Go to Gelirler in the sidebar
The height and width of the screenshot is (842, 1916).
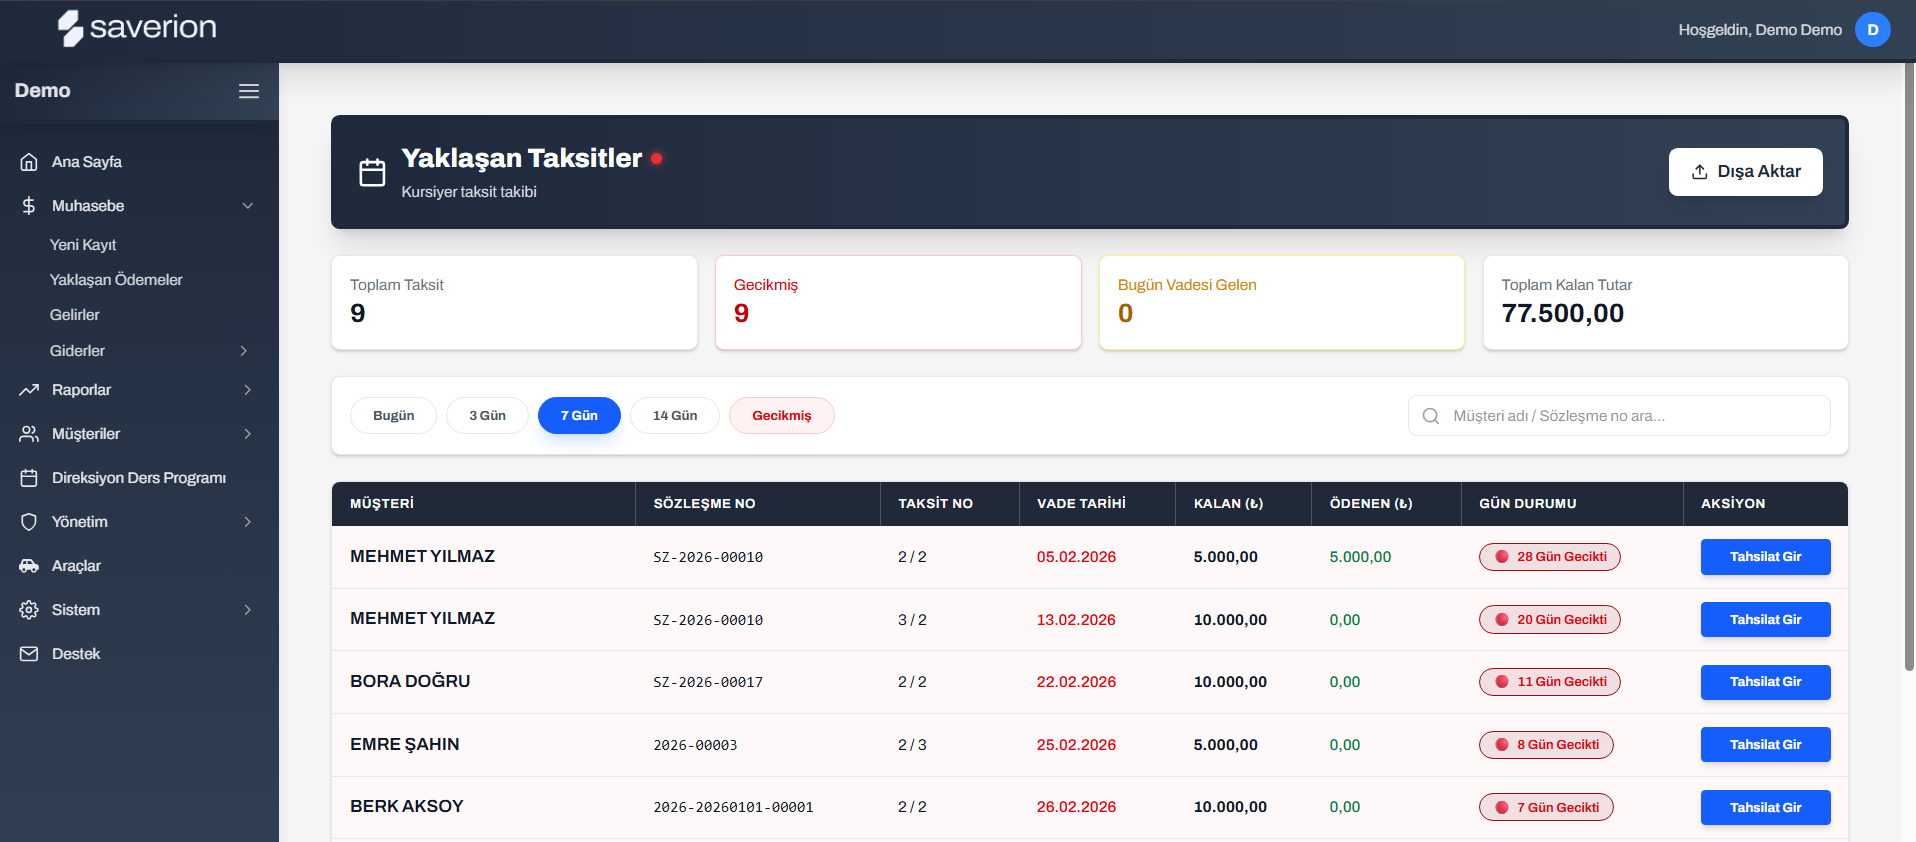75,315
